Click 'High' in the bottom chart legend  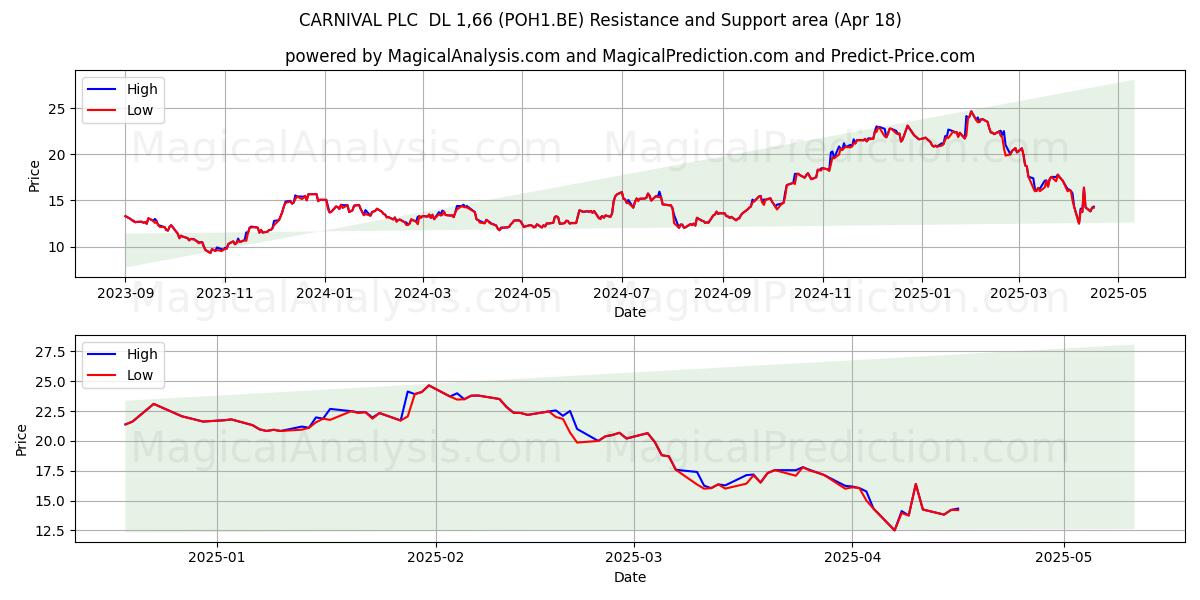(x=142, y=354)
